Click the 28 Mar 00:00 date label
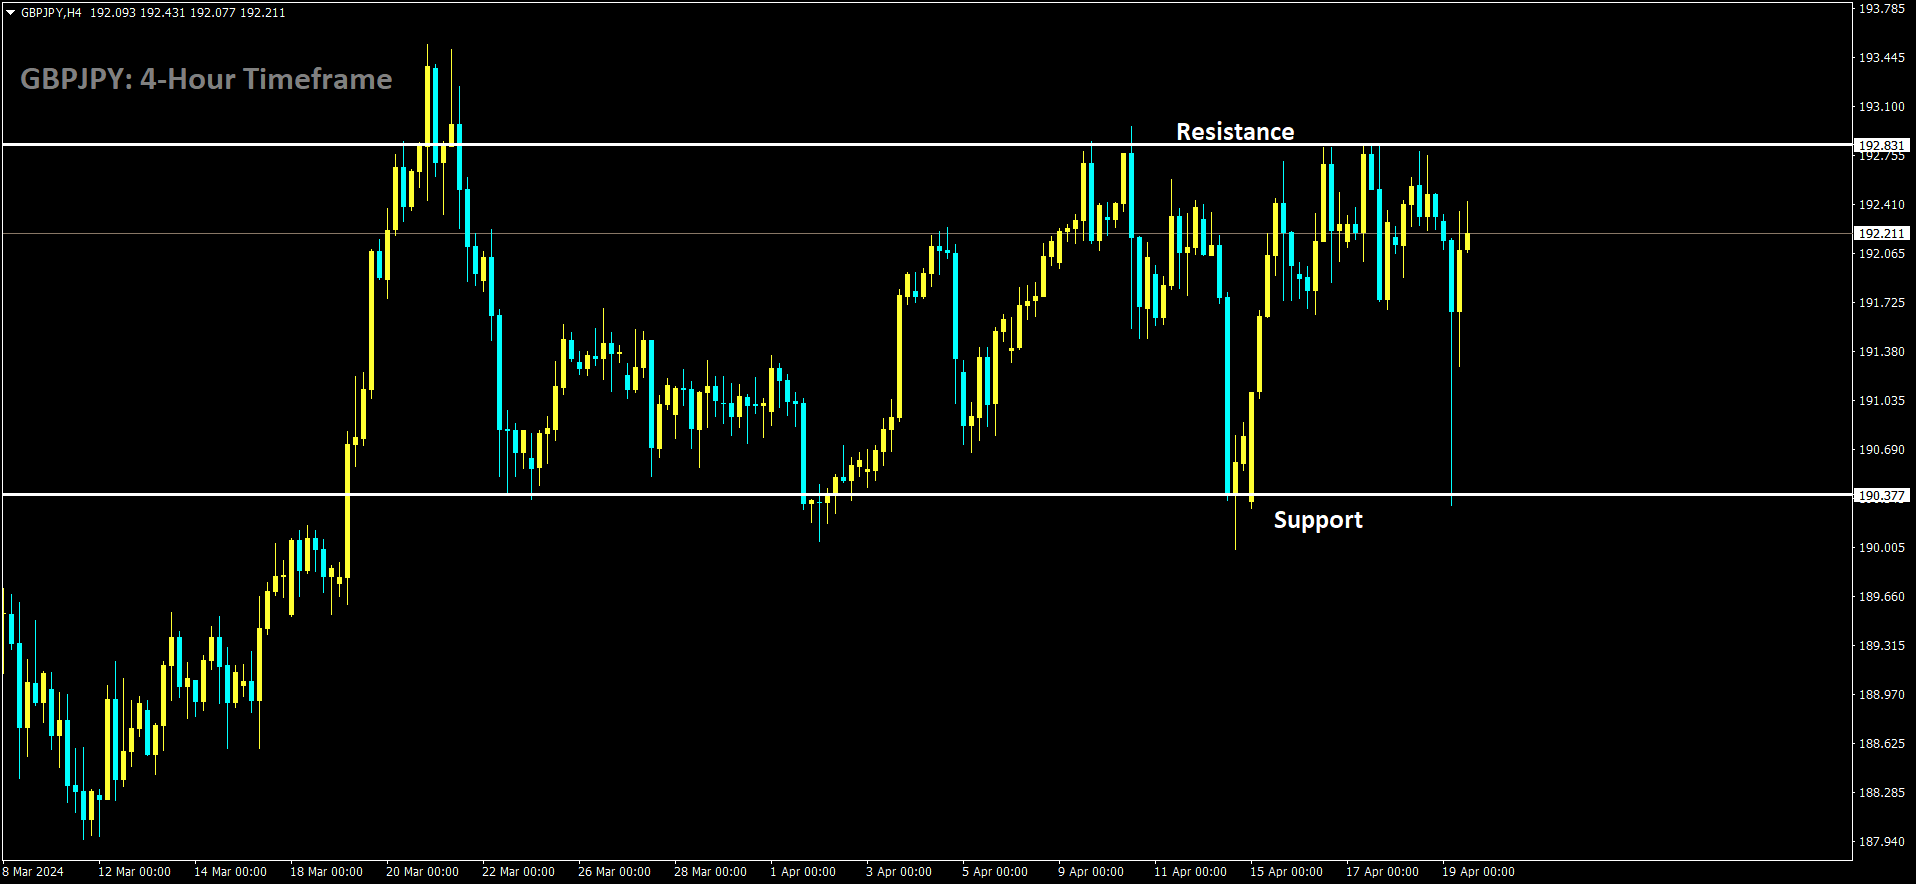 coord(710,872)
